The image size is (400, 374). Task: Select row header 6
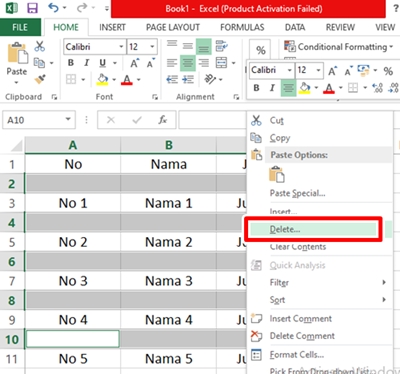[12, 262]
